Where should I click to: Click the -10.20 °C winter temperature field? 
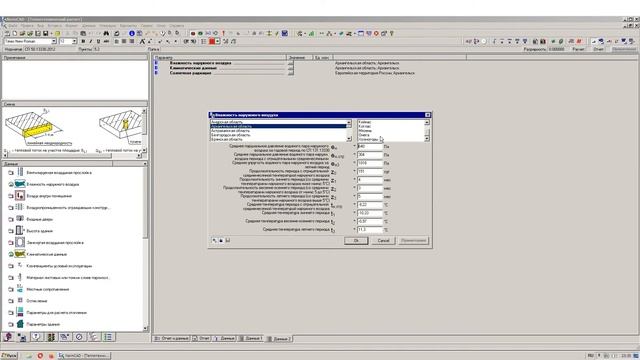[x=370, y=213]
